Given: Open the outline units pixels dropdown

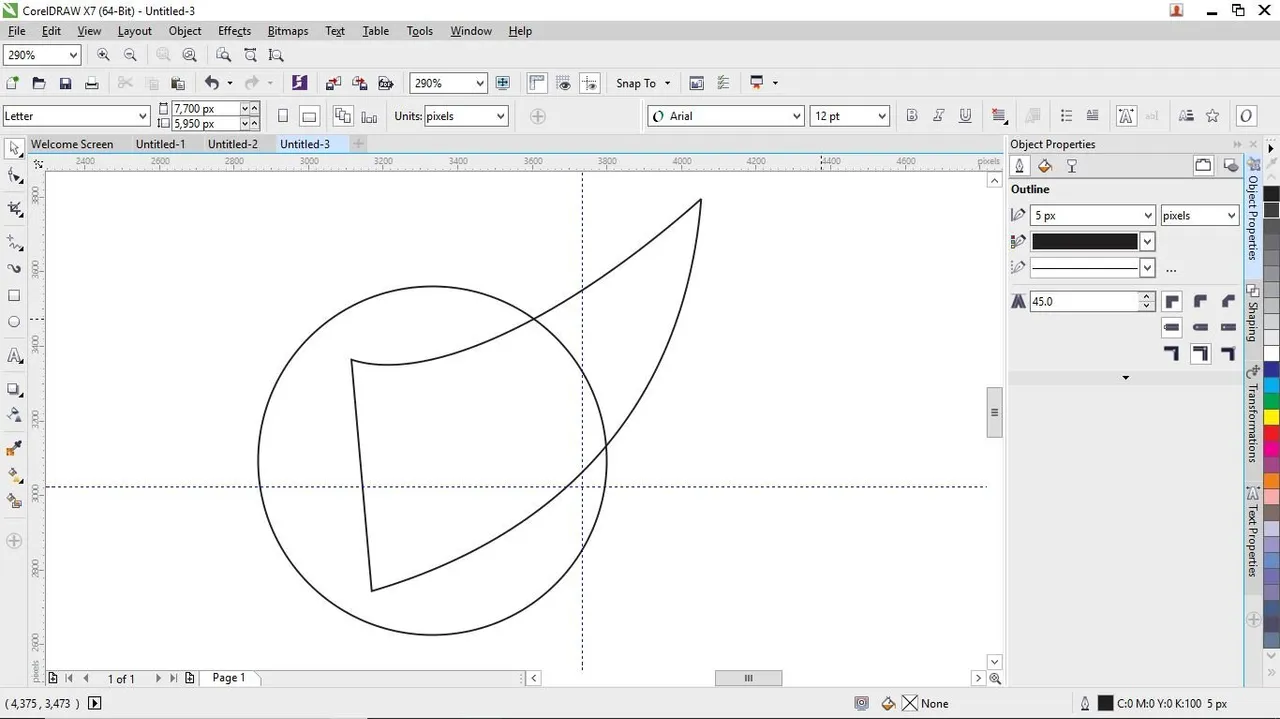Looking at the screenshot, I should coord(1231,215).
